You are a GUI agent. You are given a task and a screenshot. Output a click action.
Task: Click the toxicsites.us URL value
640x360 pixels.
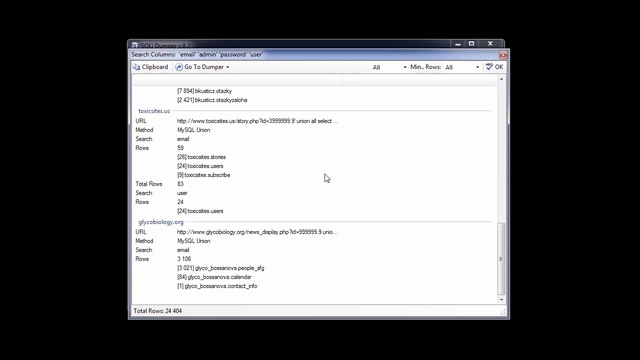point(257,121)
